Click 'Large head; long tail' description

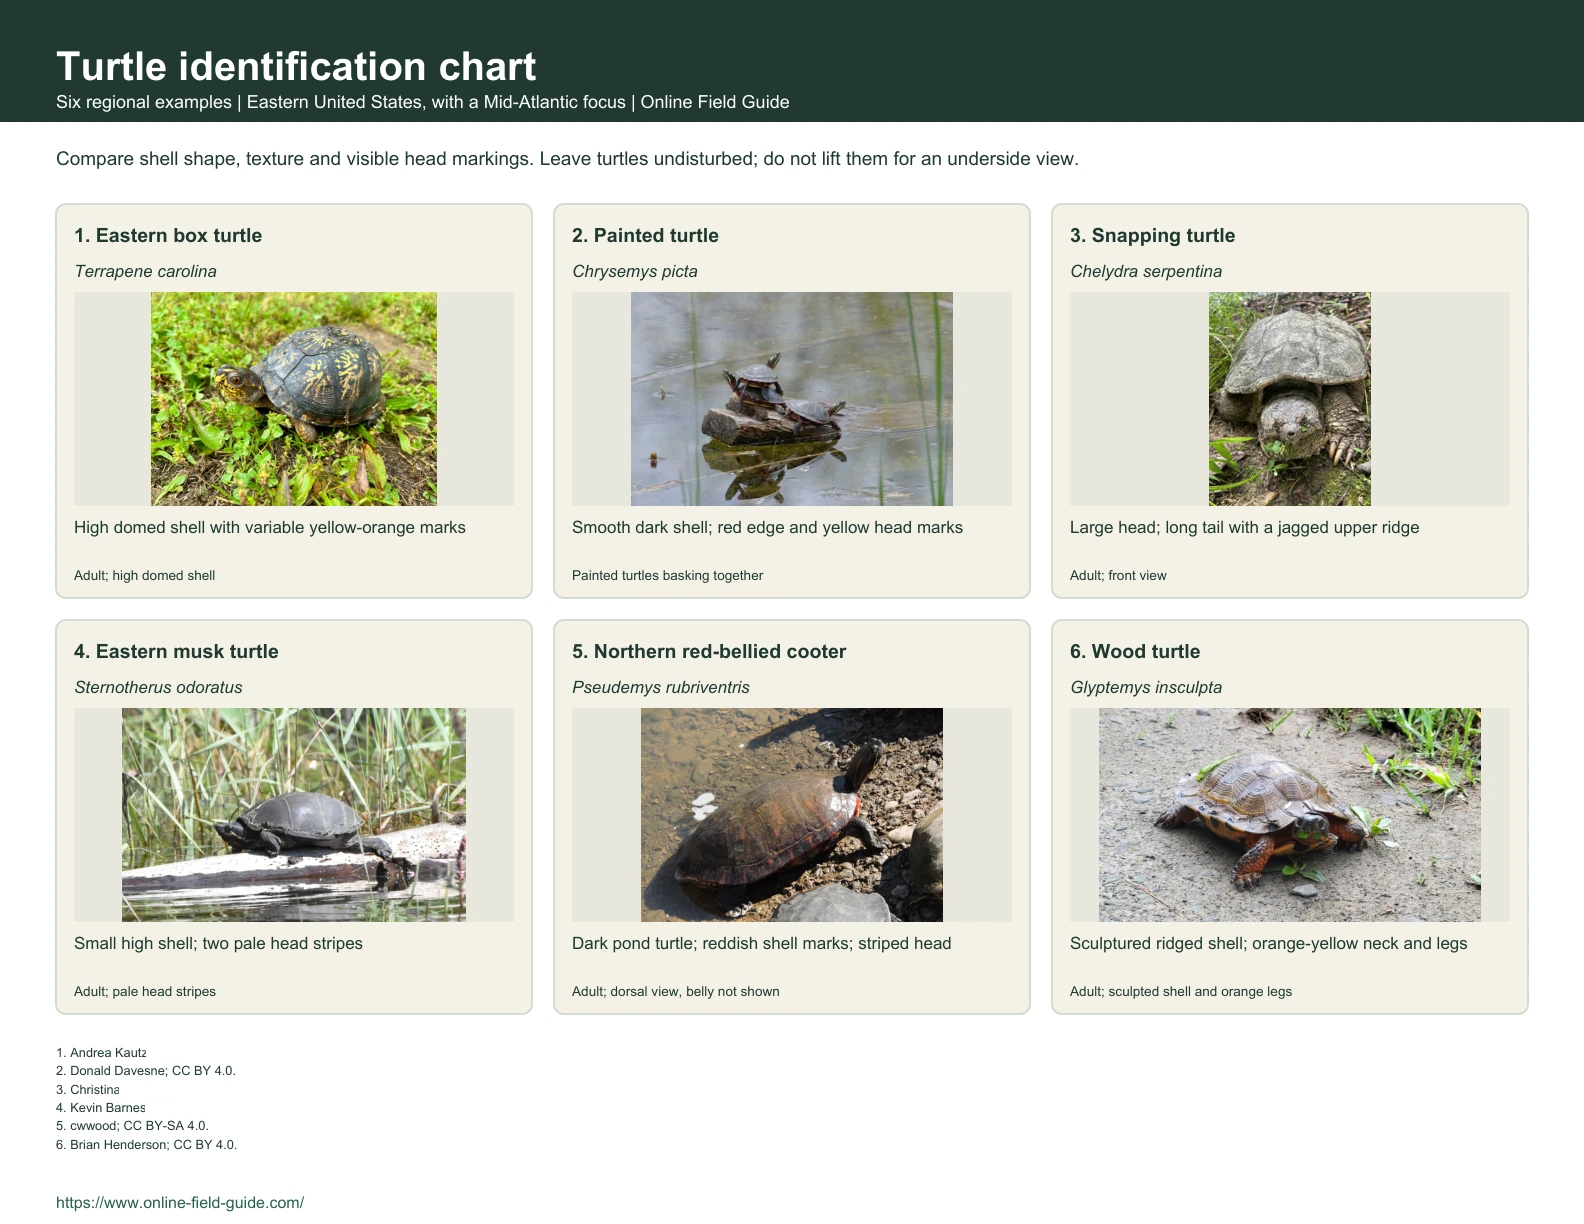[x=1245, y=527]
